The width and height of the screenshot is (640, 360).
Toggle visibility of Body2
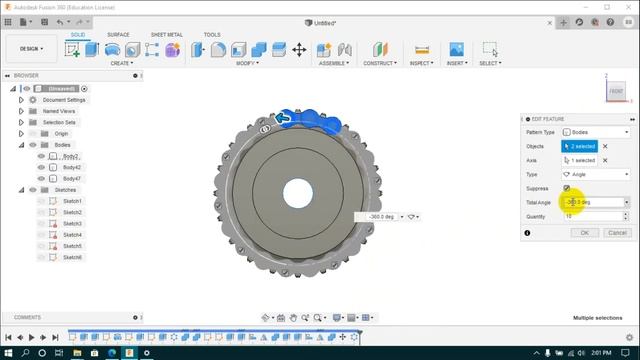41,156
